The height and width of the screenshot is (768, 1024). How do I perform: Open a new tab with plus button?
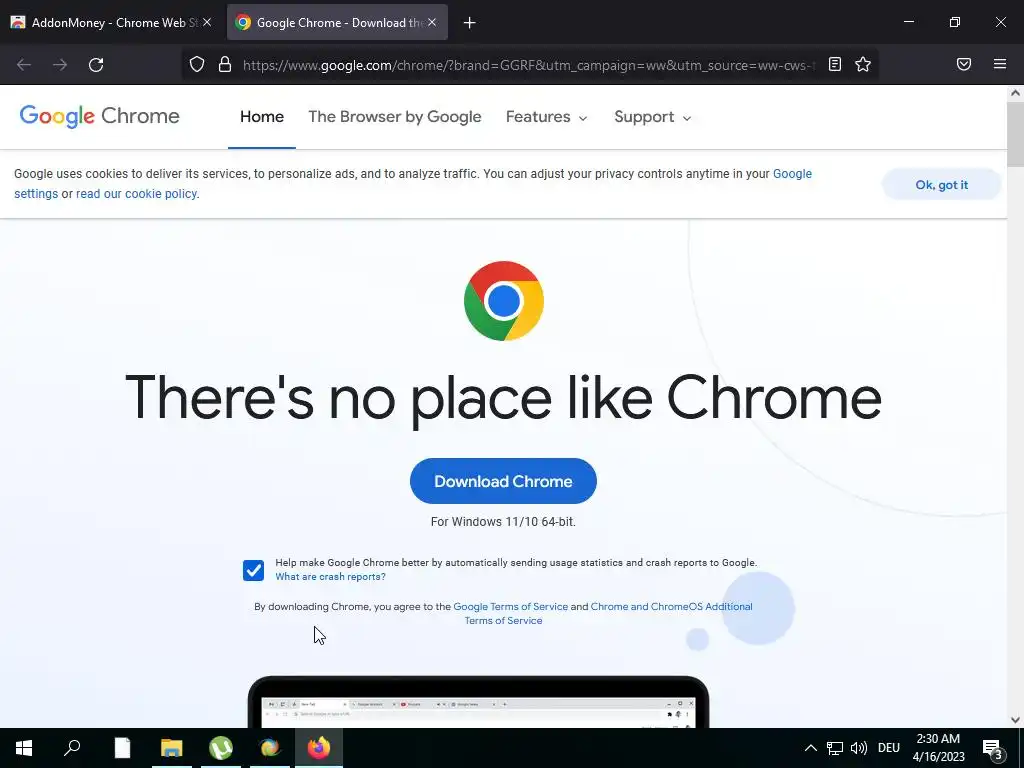pyautogui.click(x=469, y=23)
